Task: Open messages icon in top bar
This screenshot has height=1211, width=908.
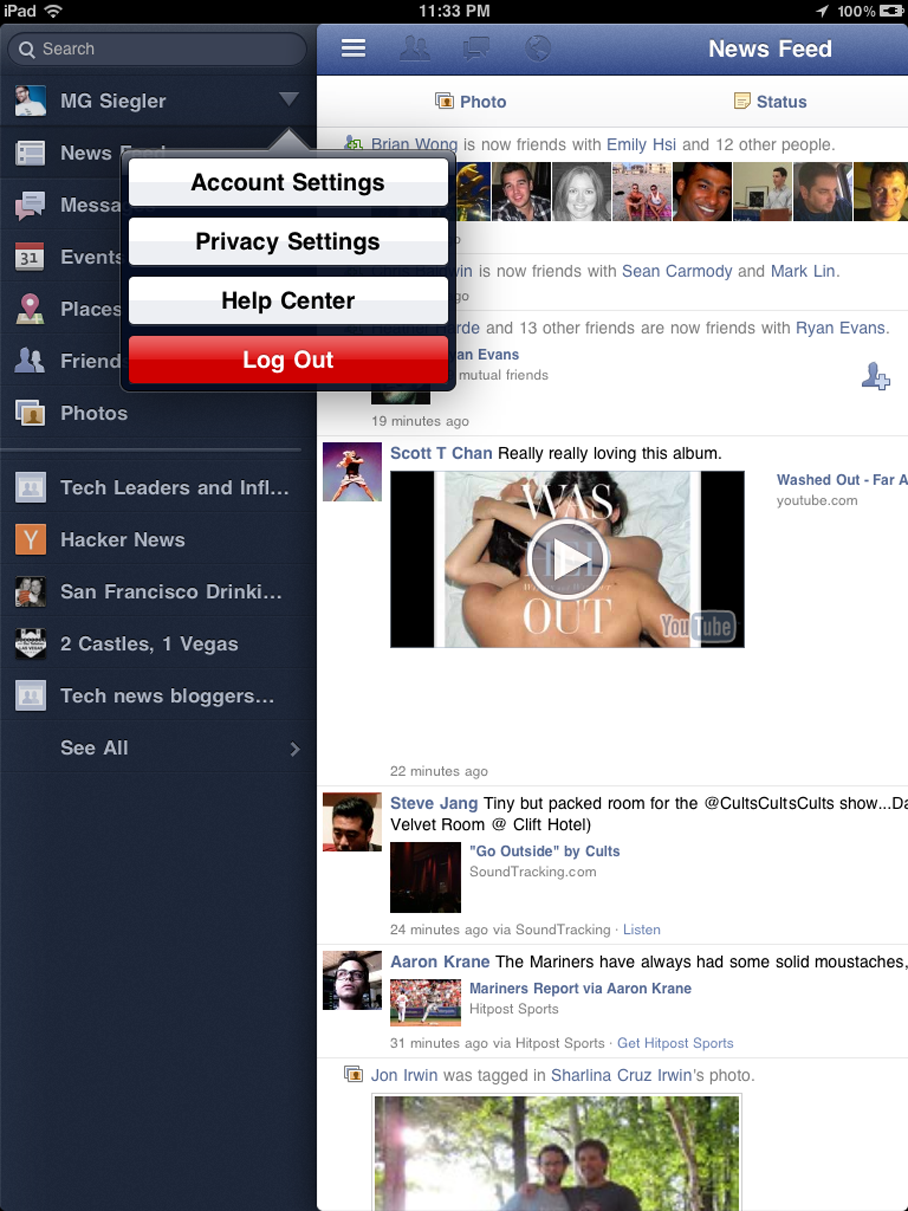Action: click(x=476, y=49)
